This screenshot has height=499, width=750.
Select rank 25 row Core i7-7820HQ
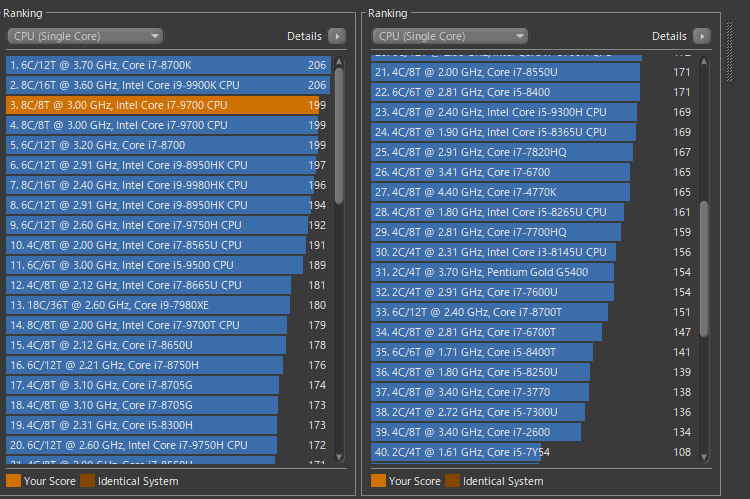[x=533, y=153]
